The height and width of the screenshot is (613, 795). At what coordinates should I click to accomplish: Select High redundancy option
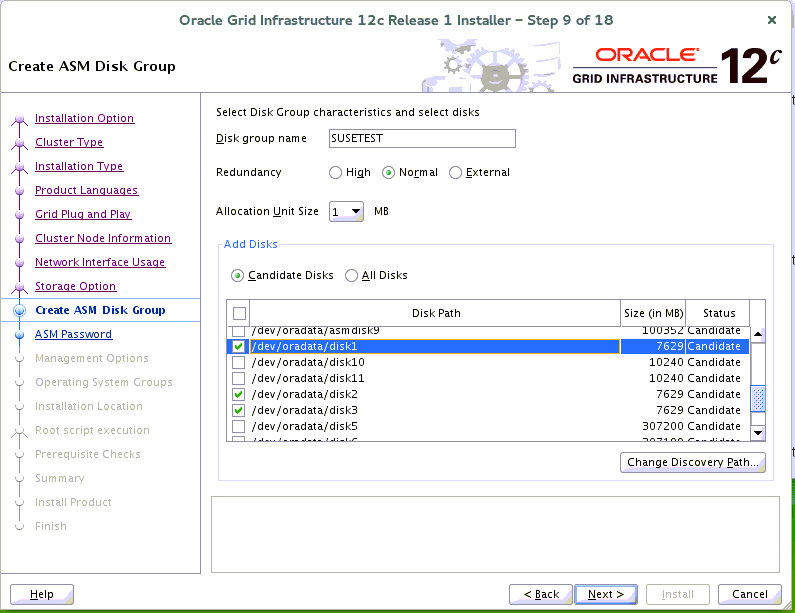[x=336, y=173]
